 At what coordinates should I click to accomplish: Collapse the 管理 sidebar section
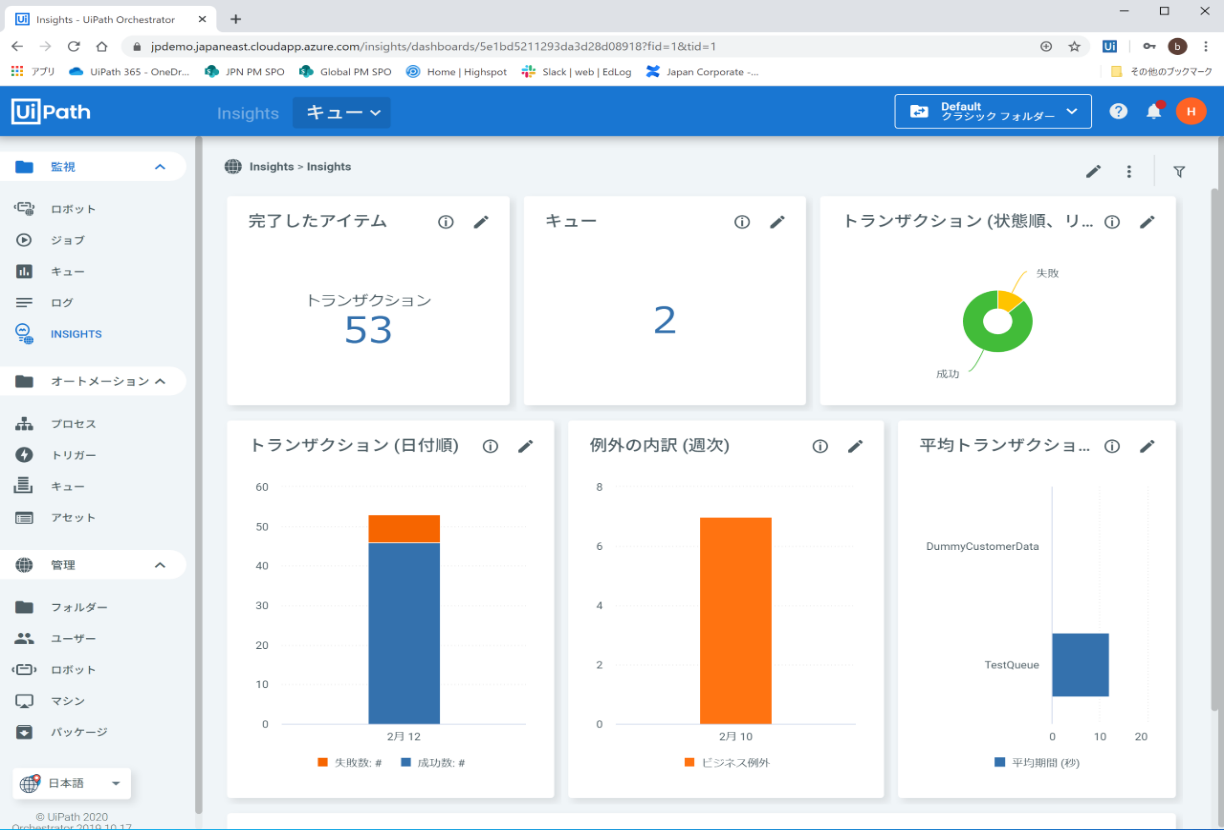(160, 565)
